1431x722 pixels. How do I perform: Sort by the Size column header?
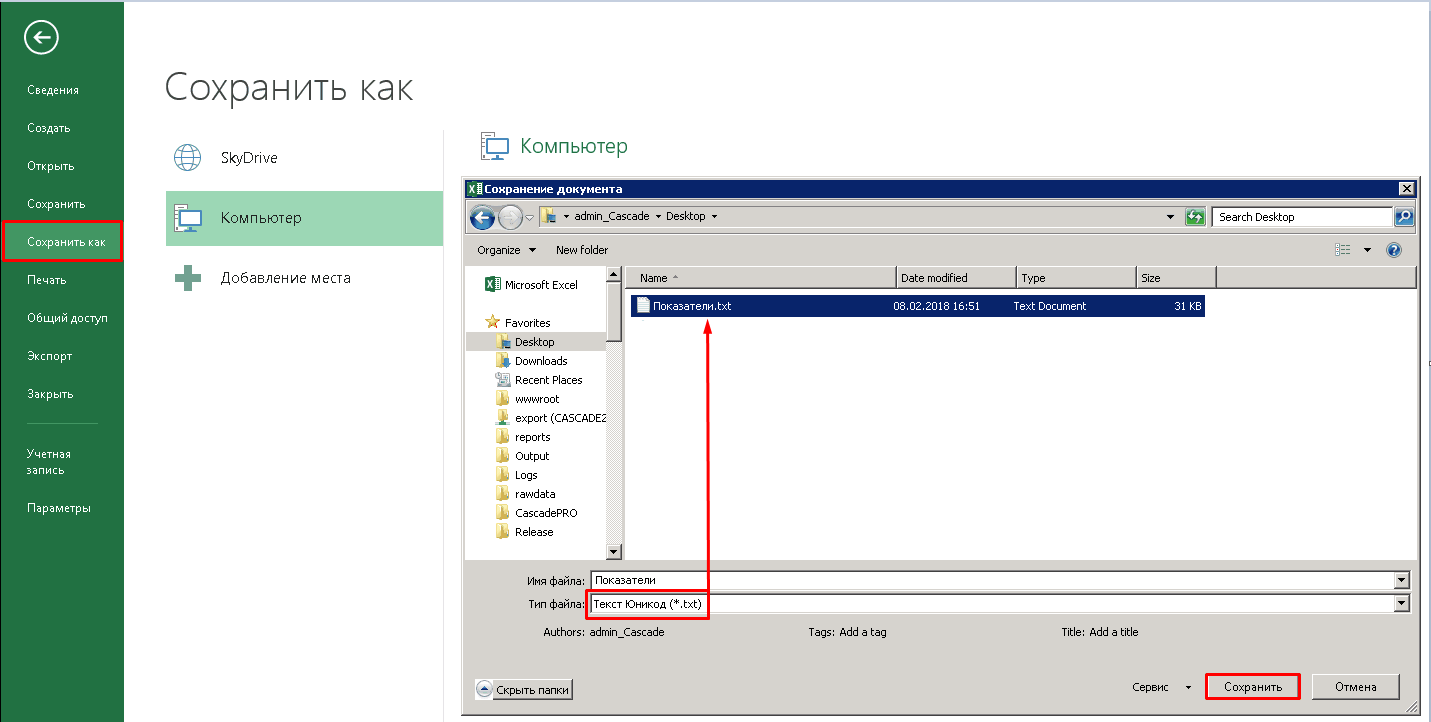click(x=1176, y=278)
